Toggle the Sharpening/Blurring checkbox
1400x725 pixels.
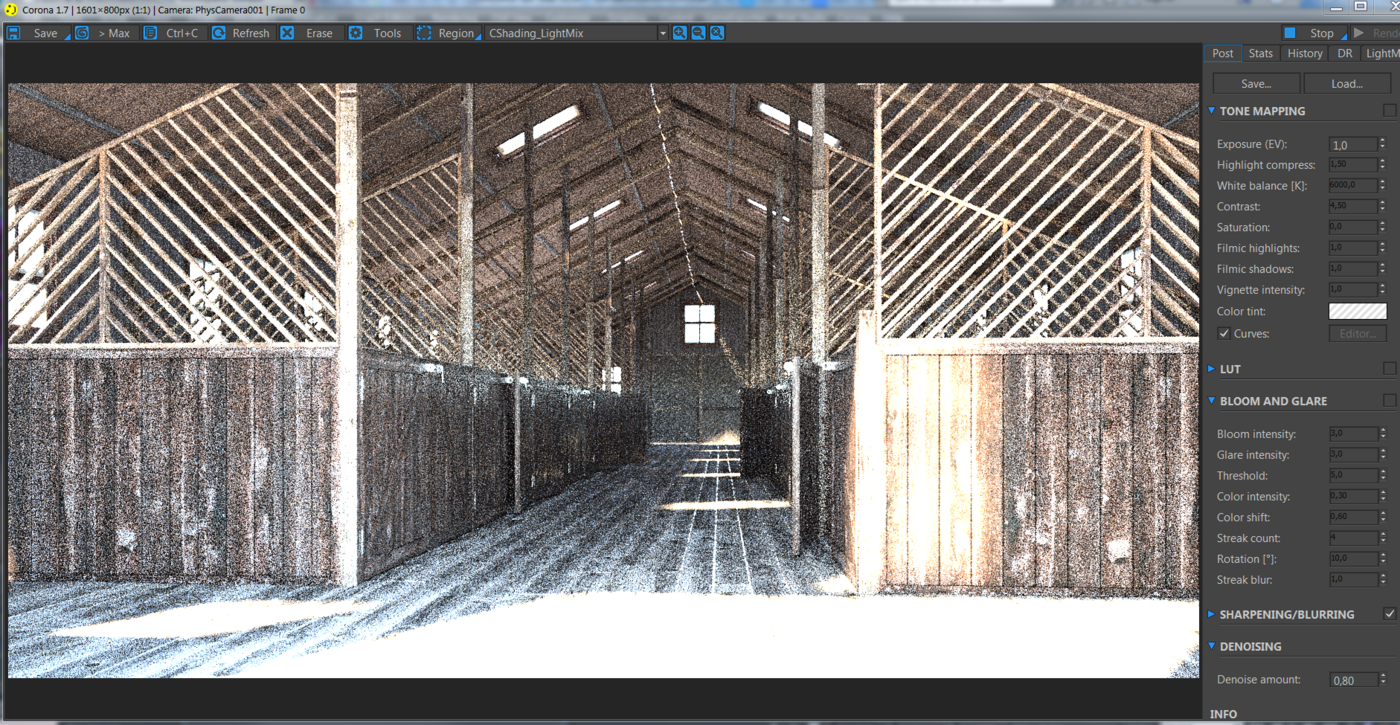point(1389,614)
